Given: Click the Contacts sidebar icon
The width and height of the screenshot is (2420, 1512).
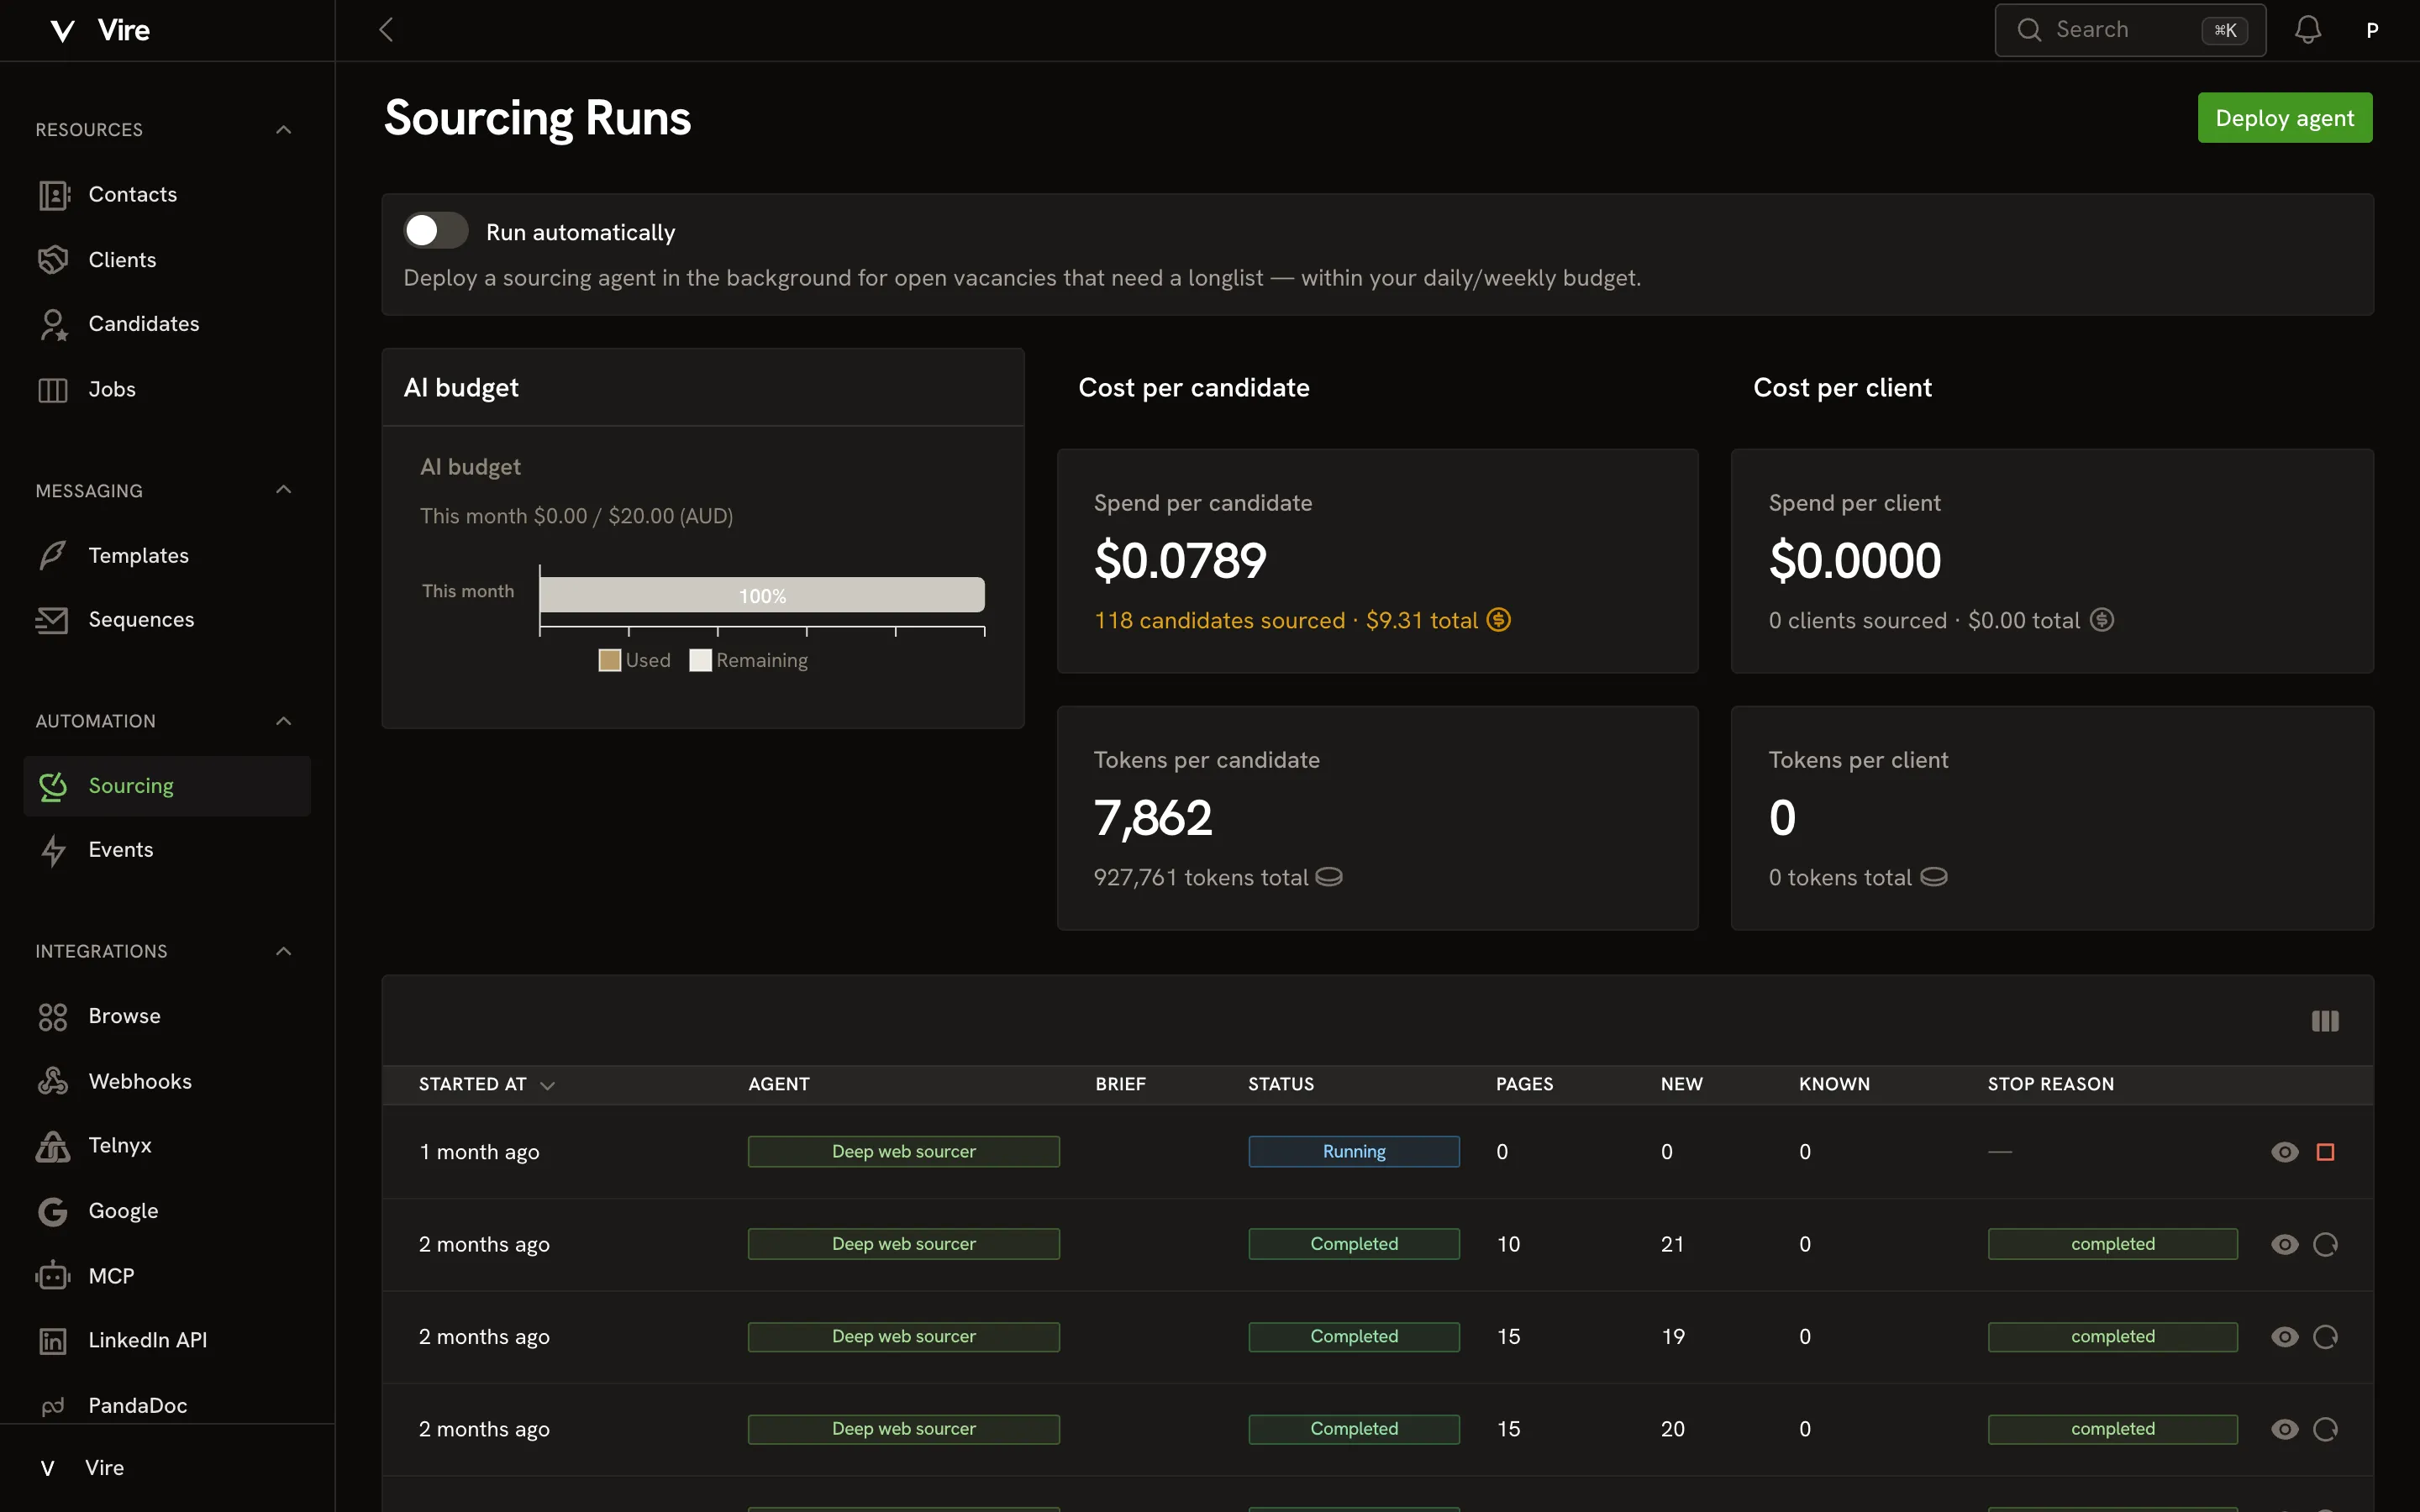Looking at the screenshot, I should pyautogui.click(x=53, y=195).
